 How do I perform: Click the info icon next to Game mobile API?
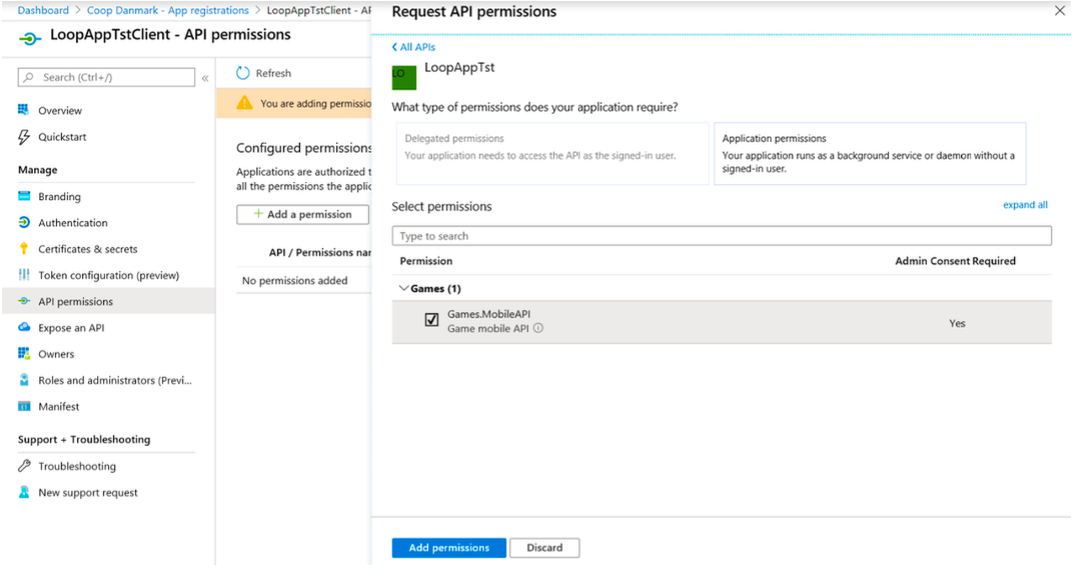[x=538, y=328]
